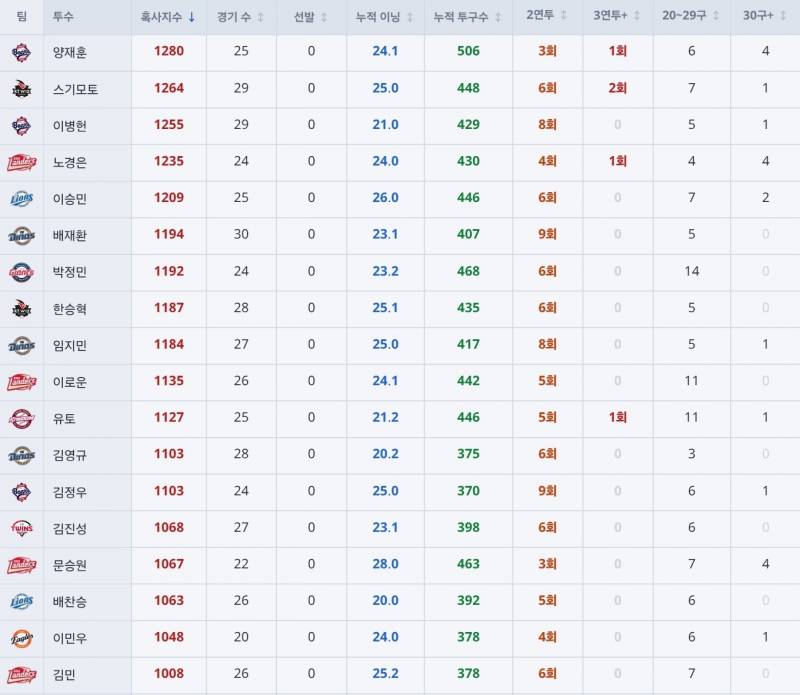Click the 팀 column header

[x=21, y=16]
